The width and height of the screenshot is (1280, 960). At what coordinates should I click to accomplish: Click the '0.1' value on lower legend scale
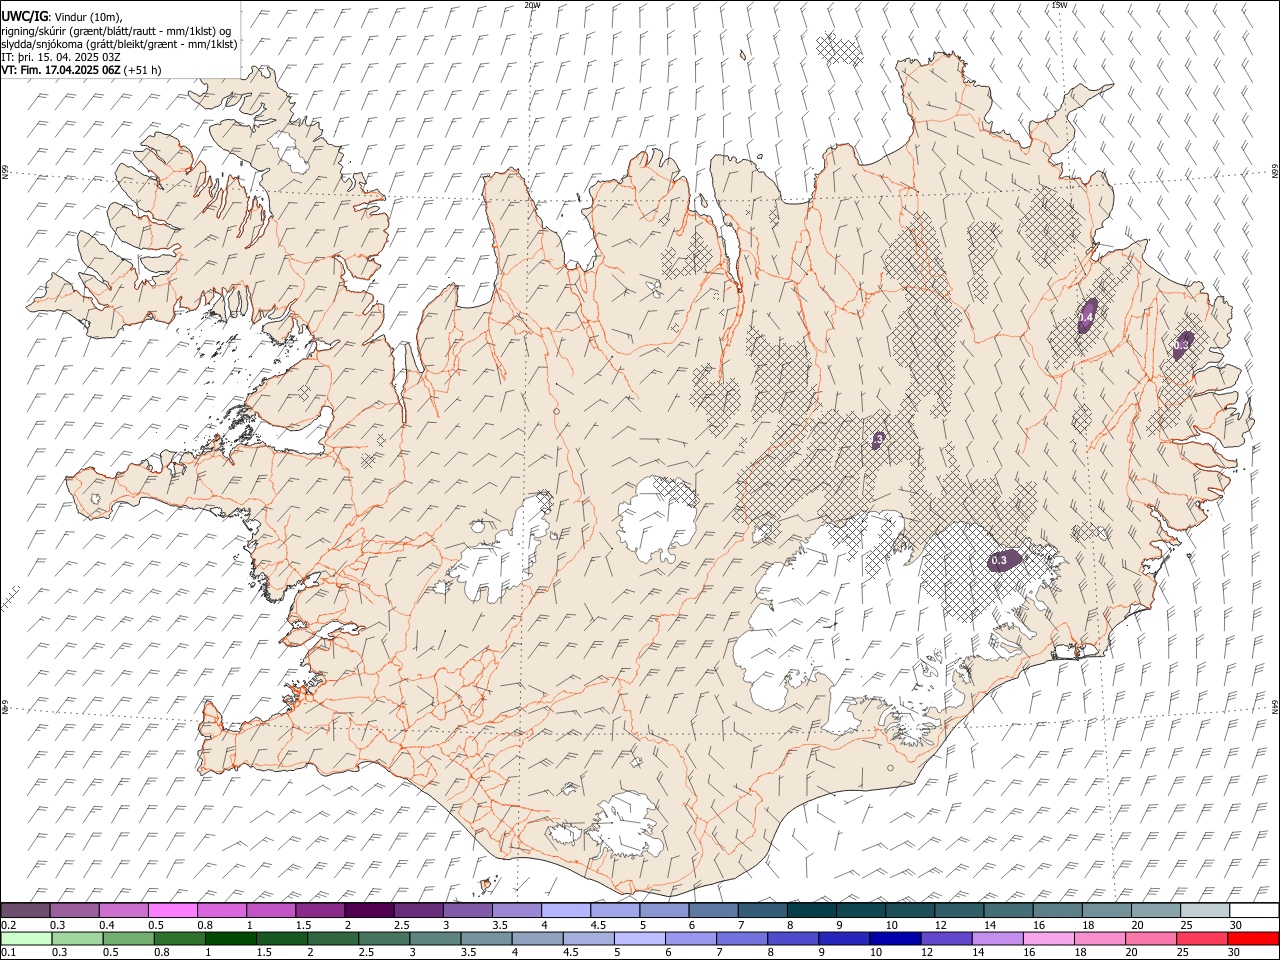coord(9,952)
